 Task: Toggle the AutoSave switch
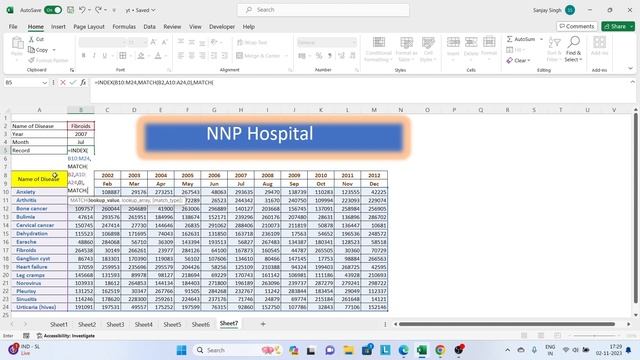[x=53, y=10]
